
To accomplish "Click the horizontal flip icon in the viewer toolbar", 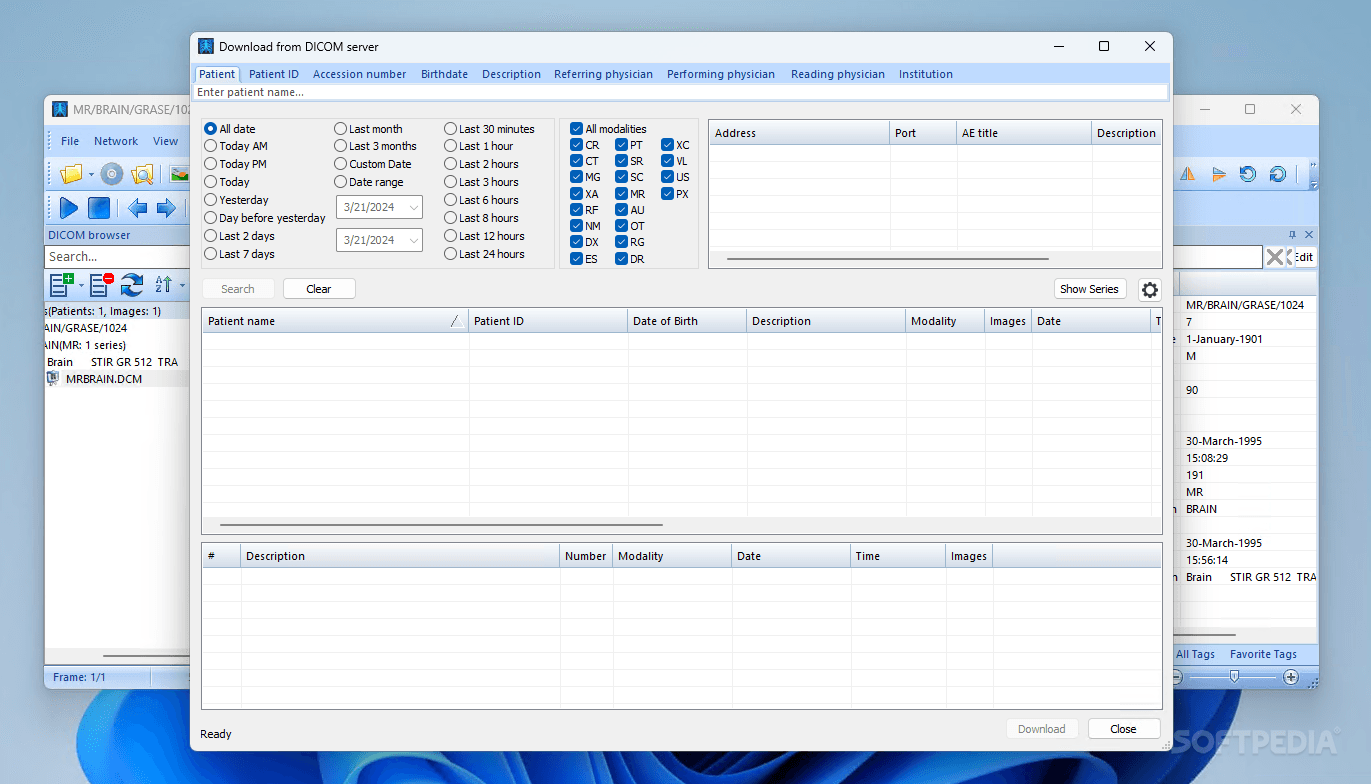I will 1187,174.
